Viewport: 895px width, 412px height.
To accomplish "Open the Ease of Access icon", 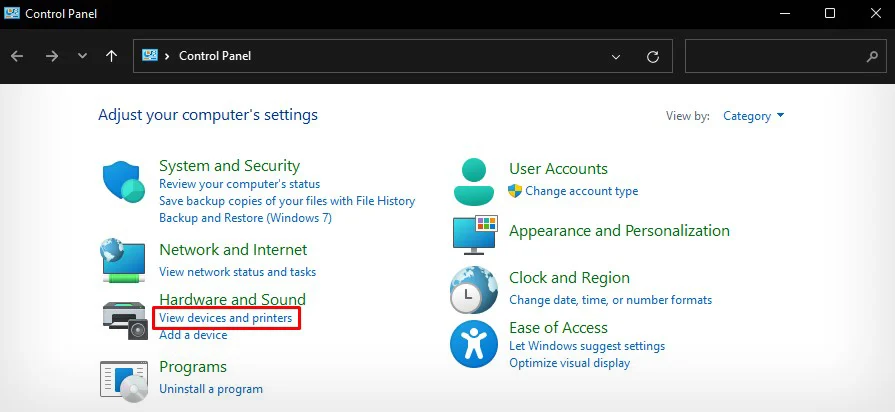I will point(474,344).
